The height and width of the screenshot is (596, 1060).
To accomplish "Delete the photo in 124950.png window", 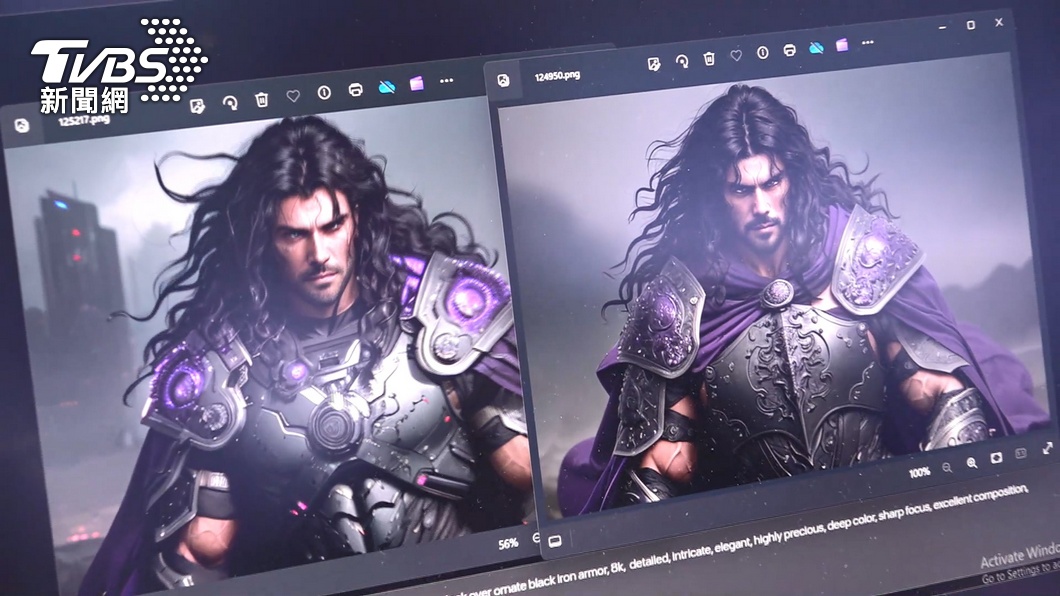I will pyautogui.click(x=709, y=59).
